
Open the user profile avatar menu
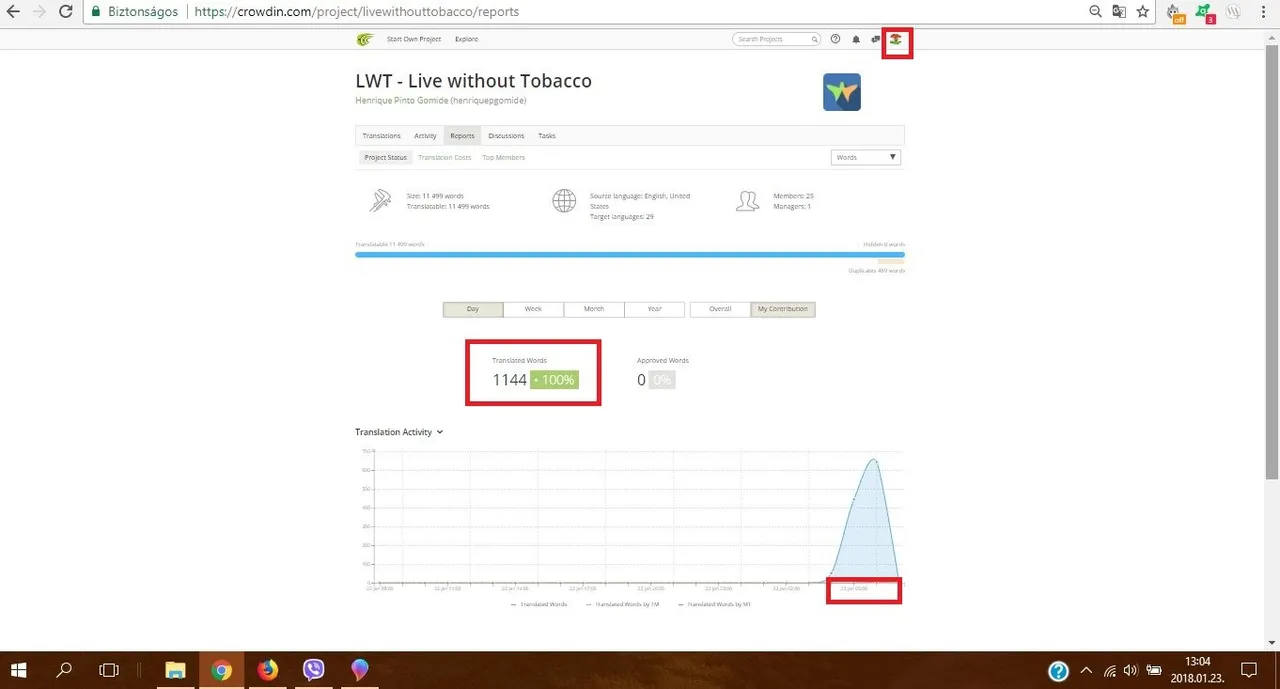(x=897, y=39)
